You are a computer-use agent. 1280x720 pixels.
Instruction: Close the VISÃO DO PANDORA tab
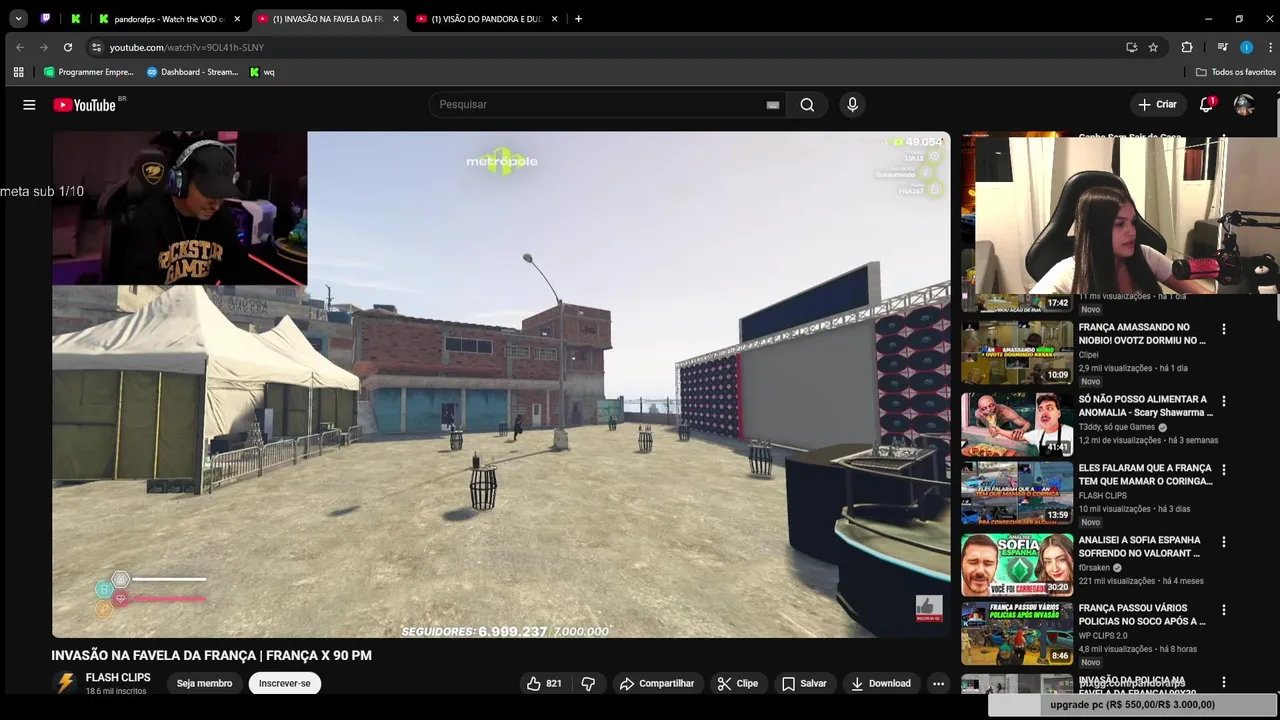click(554, 19)
